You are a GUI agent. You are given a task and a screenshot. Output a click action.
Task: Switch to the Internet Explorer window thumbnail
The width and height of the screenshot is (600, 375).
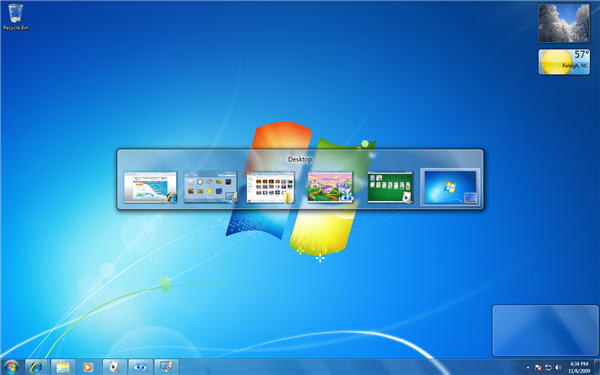(150, 187)
